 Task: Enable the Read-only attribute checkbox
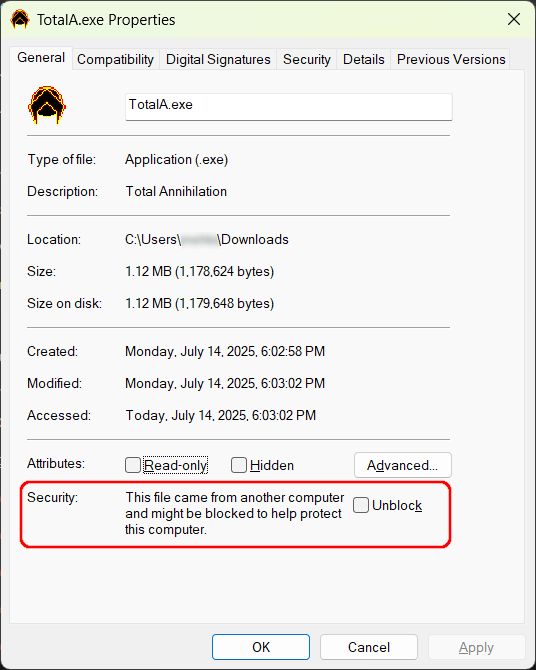click(x=133, y=465)
